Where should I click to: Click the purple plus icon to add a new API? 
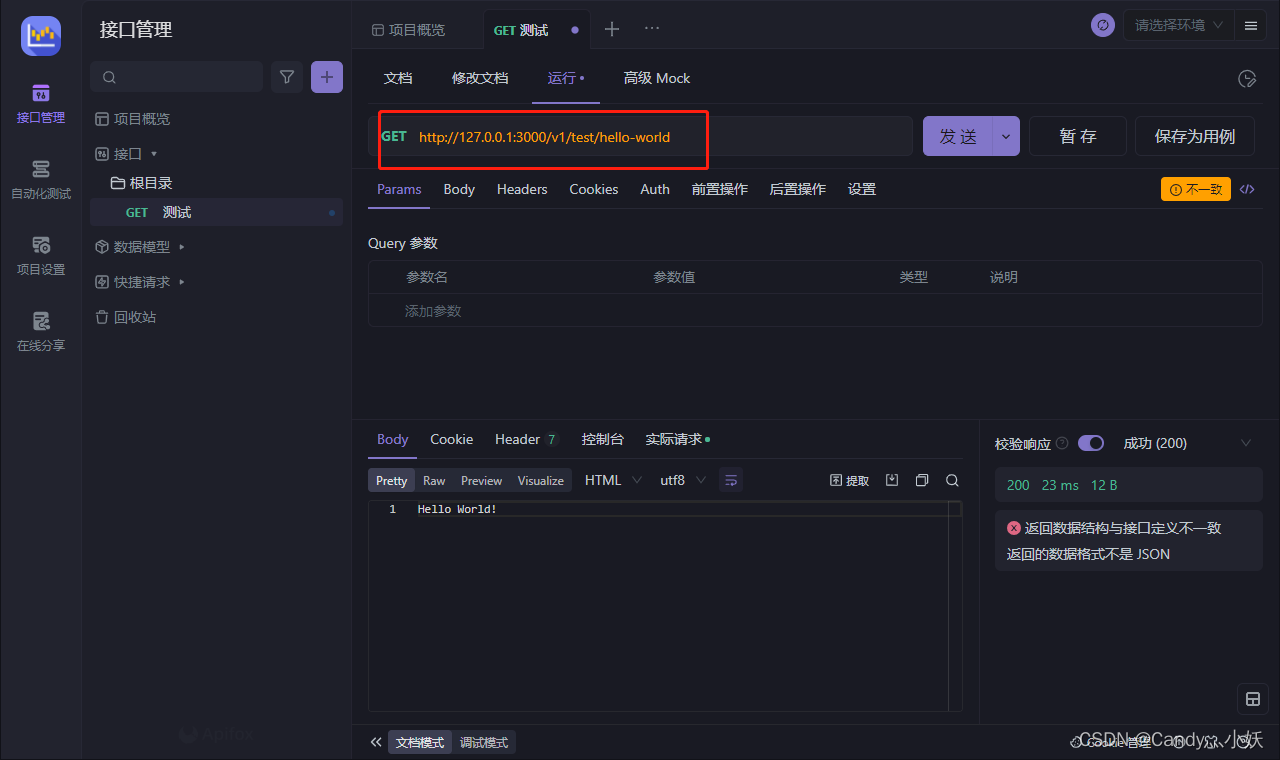pyautogui.click(x=327, y=76)
